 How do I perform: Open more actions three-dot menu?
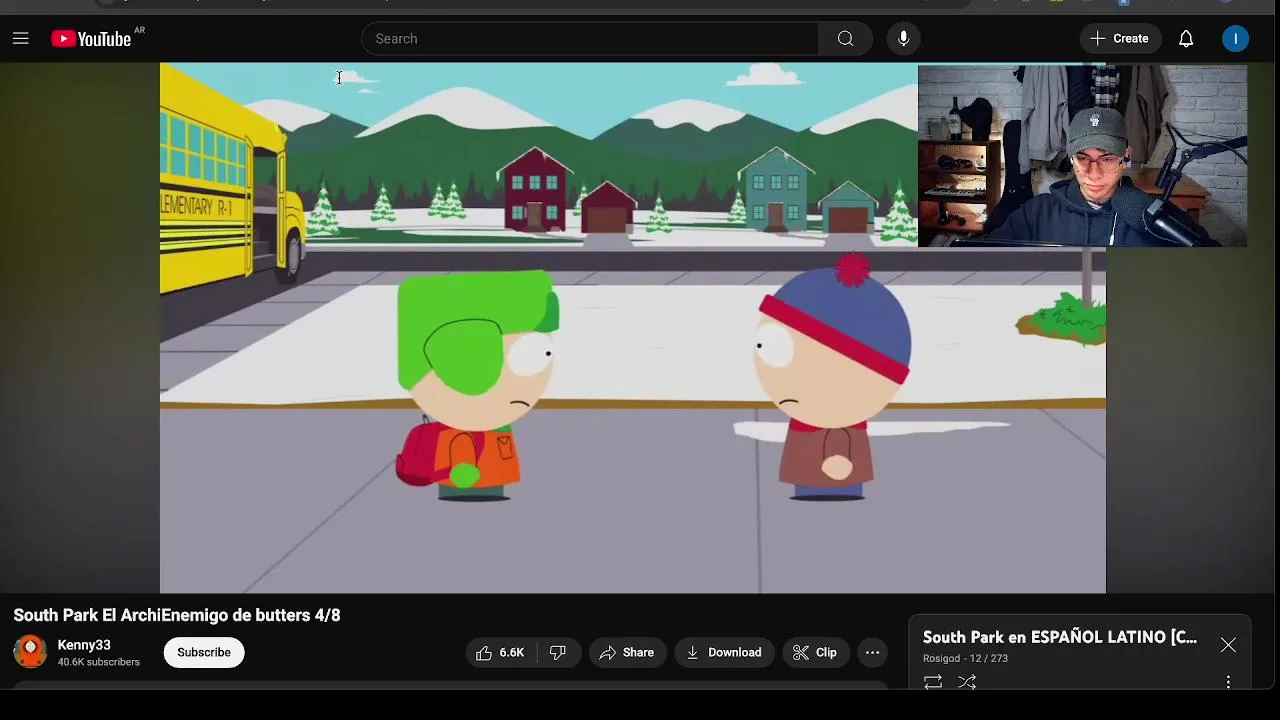pos(872,652)
